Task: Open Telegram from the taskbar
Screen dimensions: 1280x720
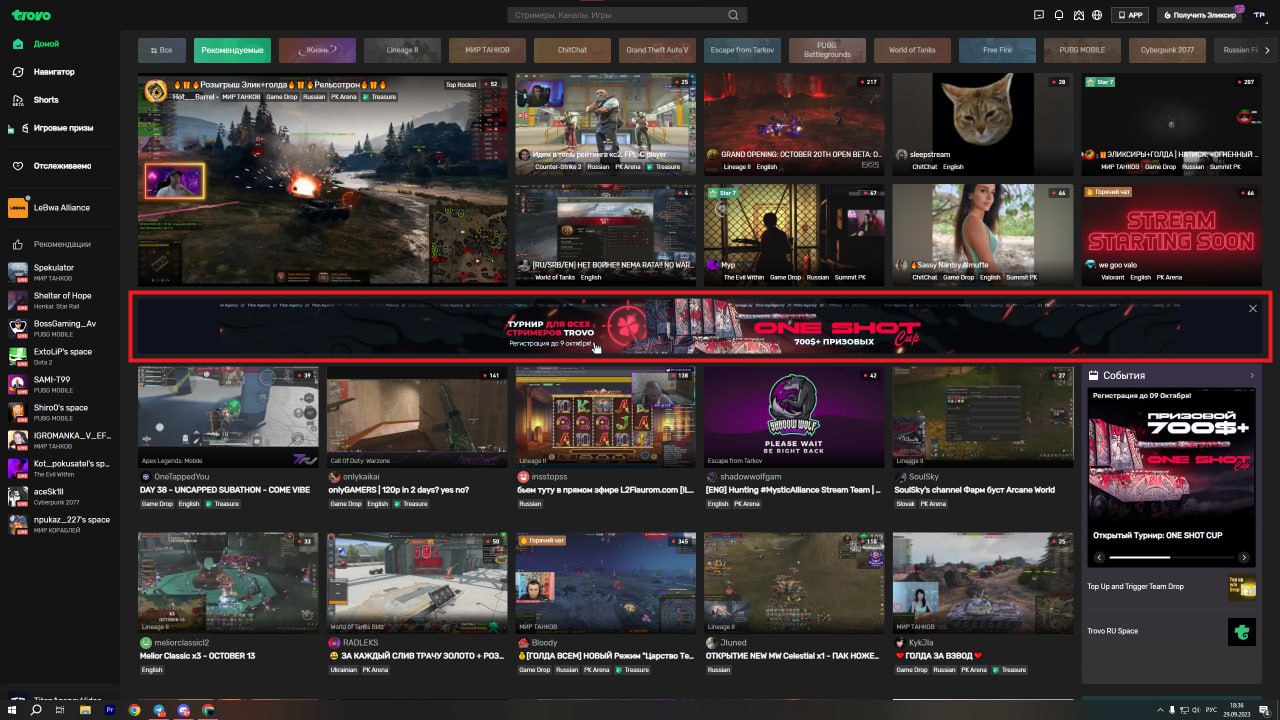Action: (x=159, y=710)
